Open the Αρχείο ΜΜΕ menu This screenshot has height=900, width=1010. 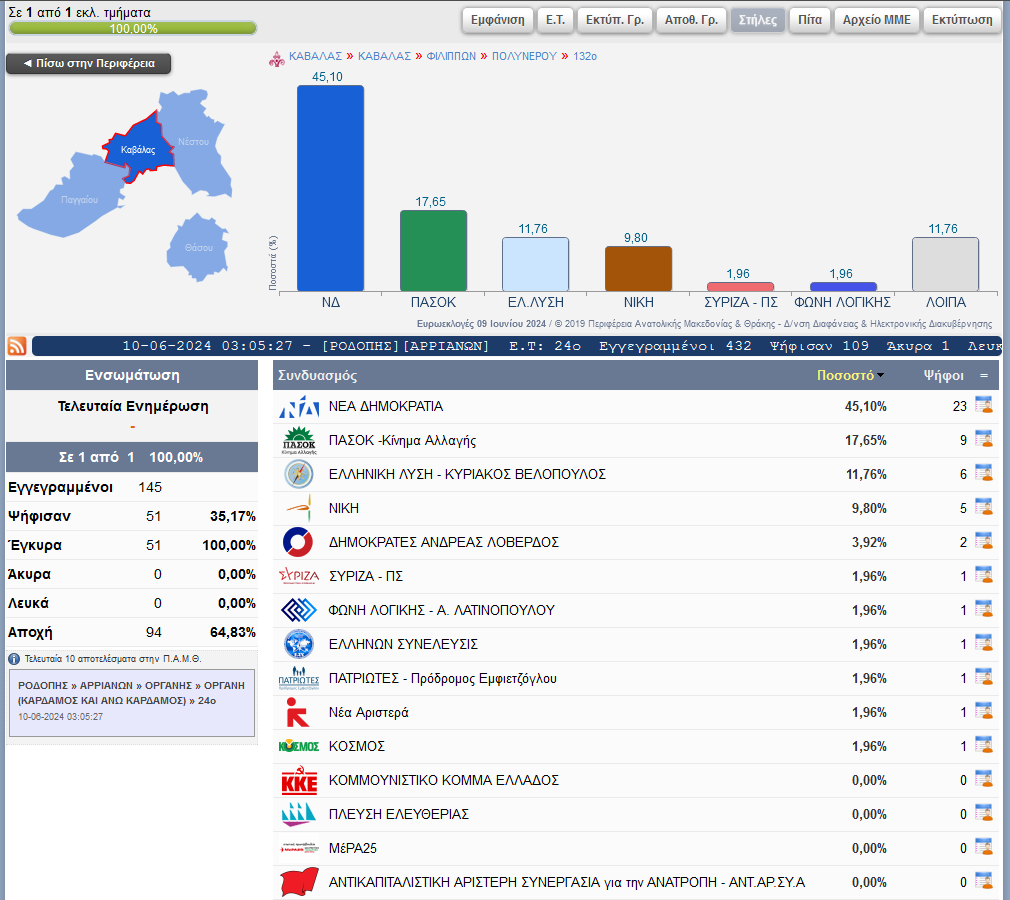pos(876,20)
